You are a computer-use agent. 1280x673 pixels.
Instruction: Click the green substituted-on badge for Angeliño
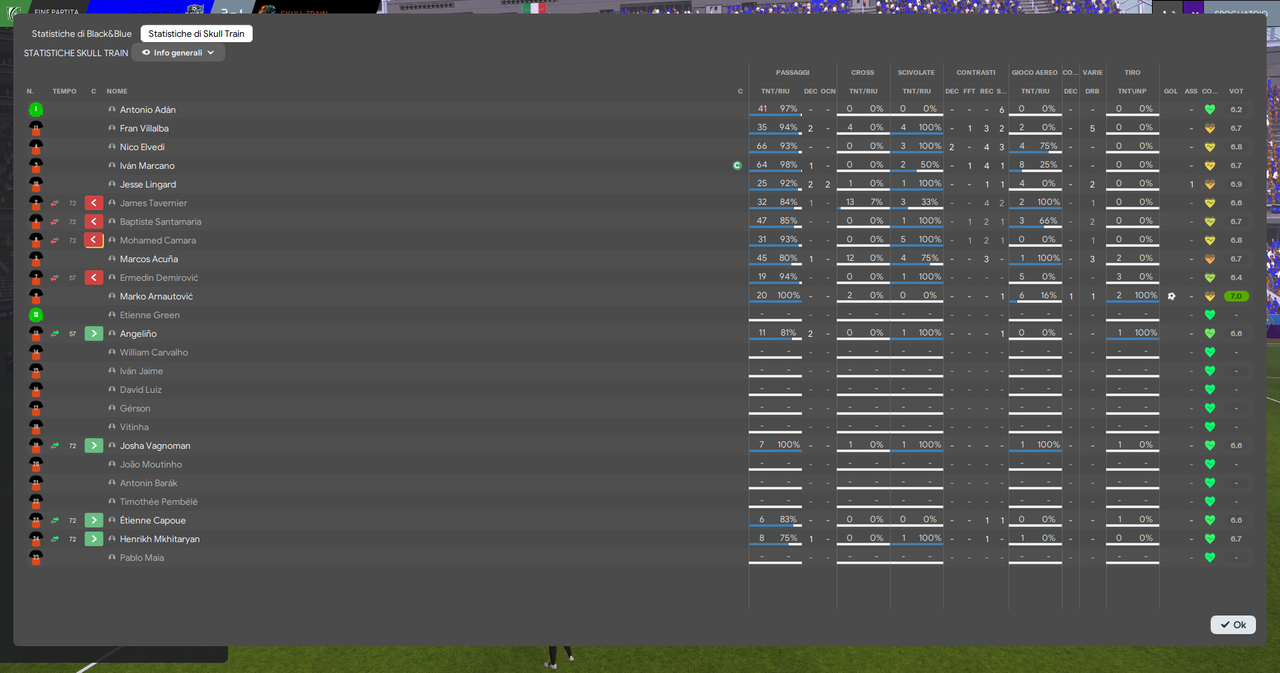(x=94, y=334)
